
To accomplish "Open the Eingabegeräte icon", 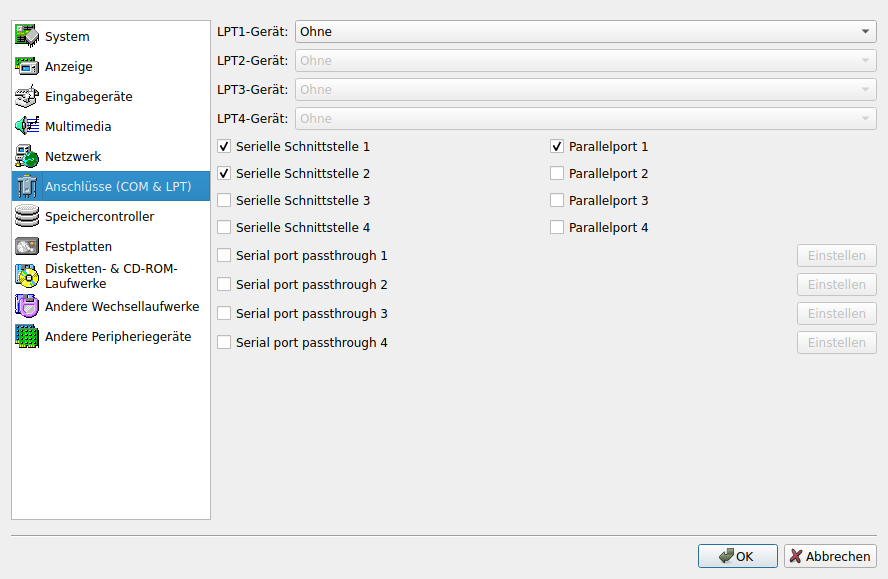I will coord(27,97).
